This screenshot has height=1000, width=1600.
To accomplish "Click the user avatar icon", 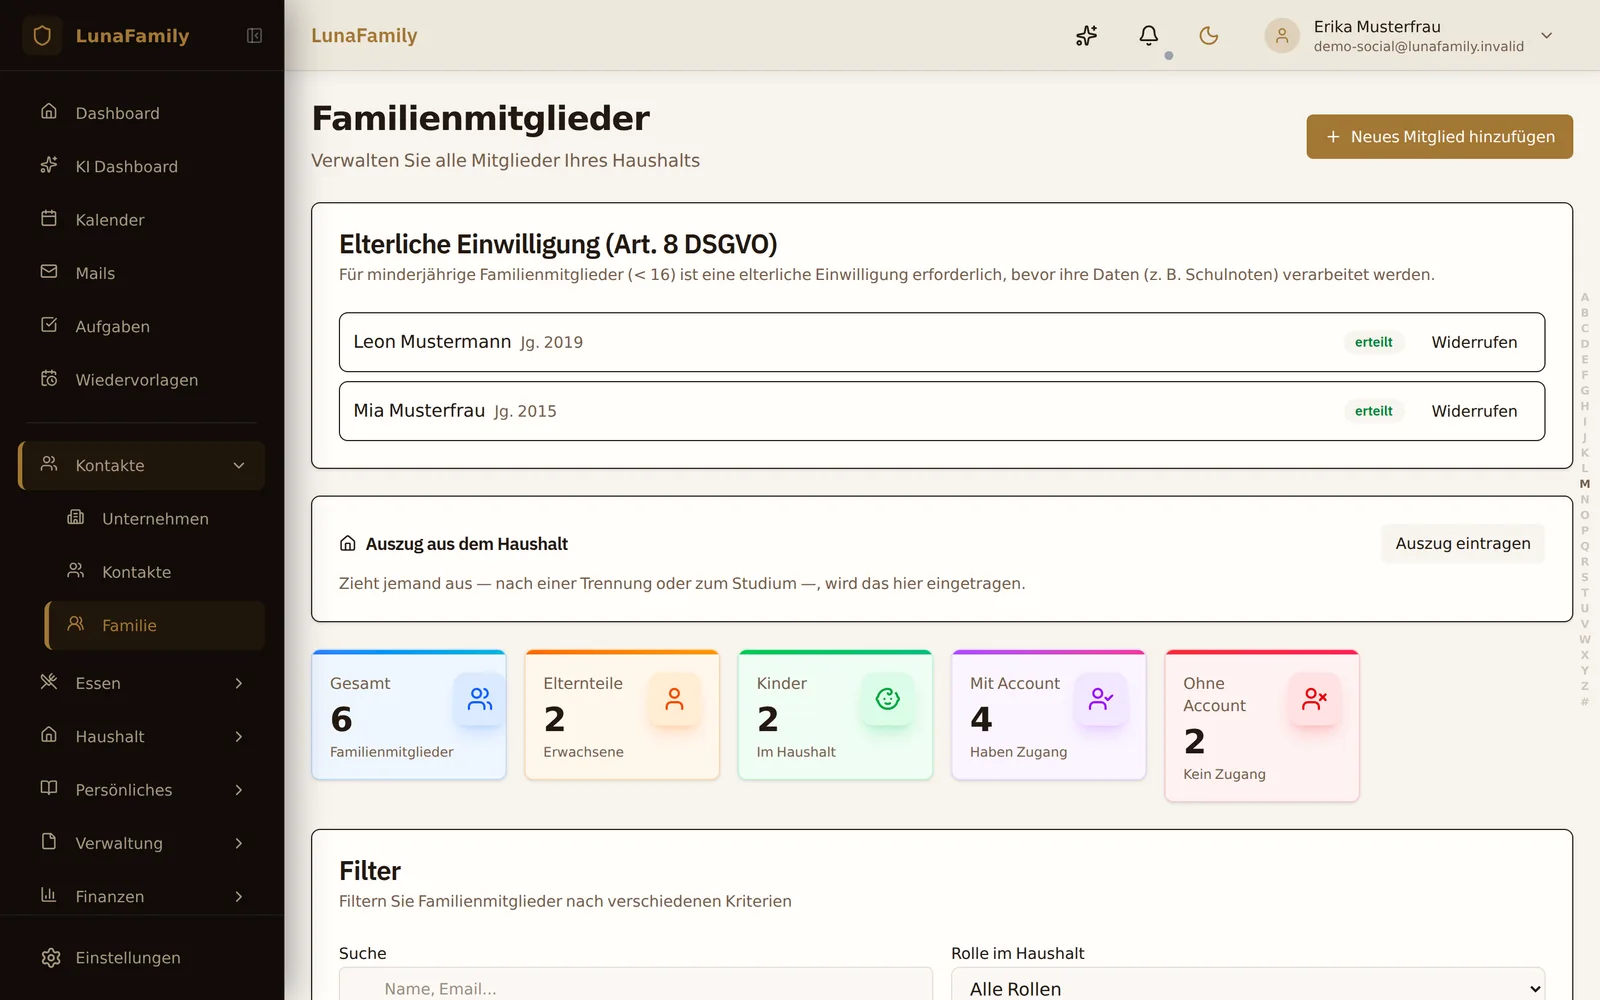I will pyautogui.click(x=1282, y=36).
